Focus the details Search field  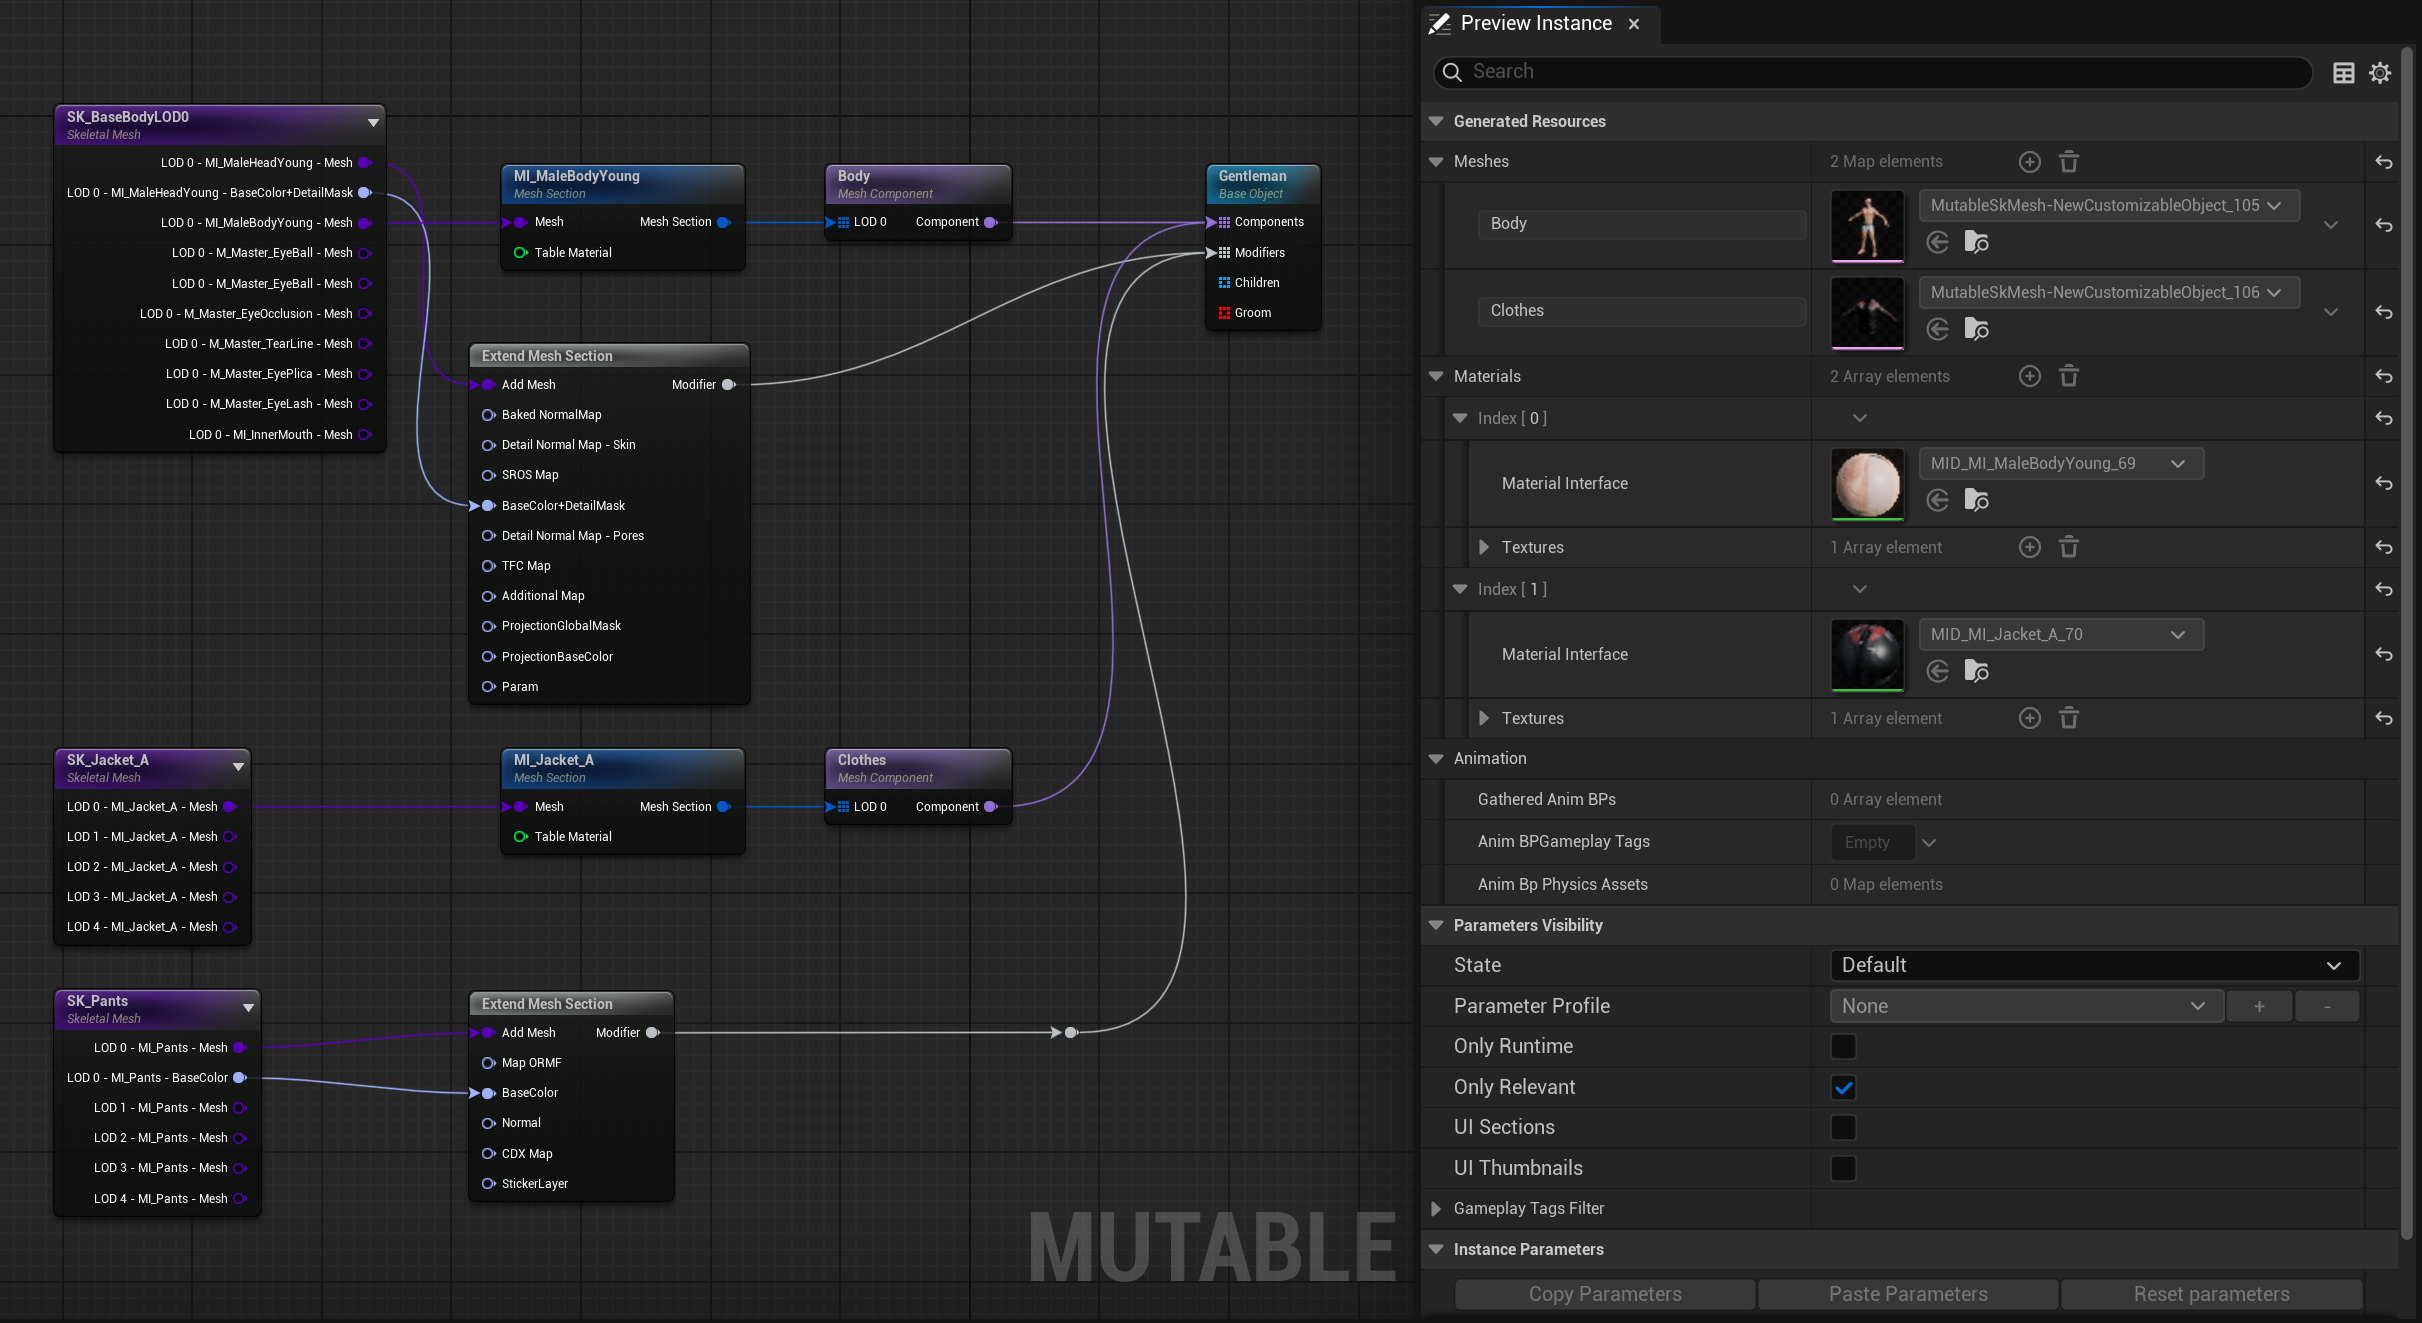pyautogui.click(x=1873, y=72)
